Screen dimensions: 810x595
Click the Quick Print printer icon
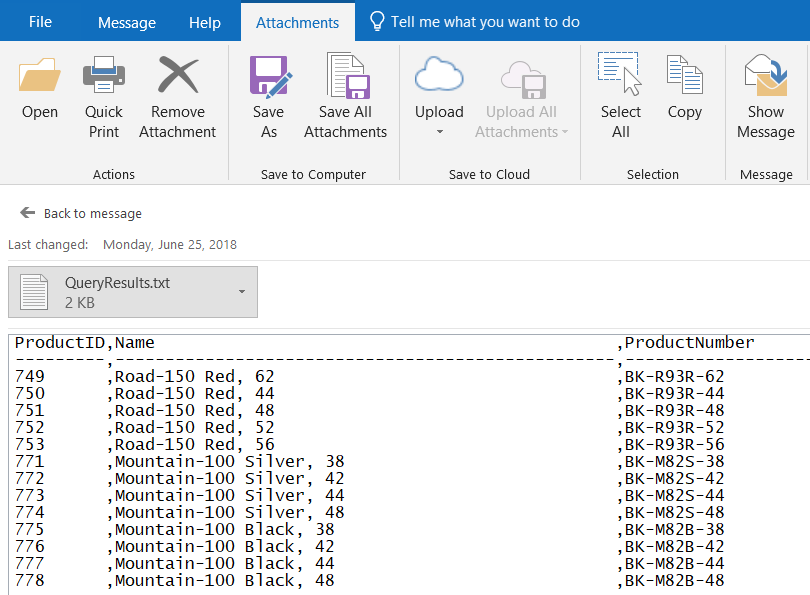point(104,76)
